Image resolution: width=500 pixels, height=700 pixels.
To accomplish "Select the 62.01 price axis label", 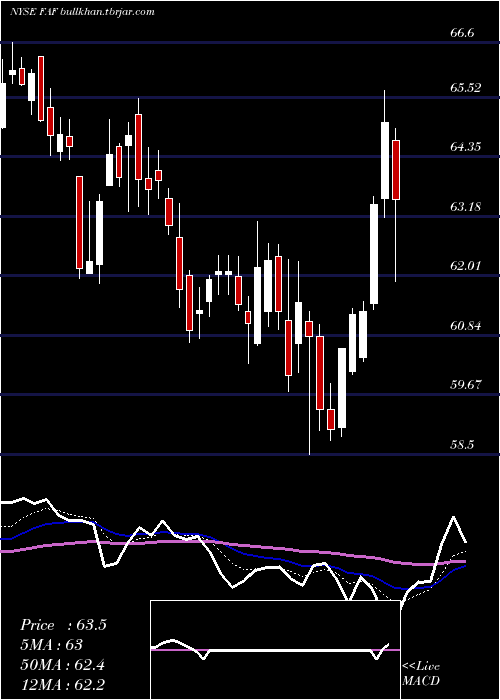I will (x=466, y=266).
